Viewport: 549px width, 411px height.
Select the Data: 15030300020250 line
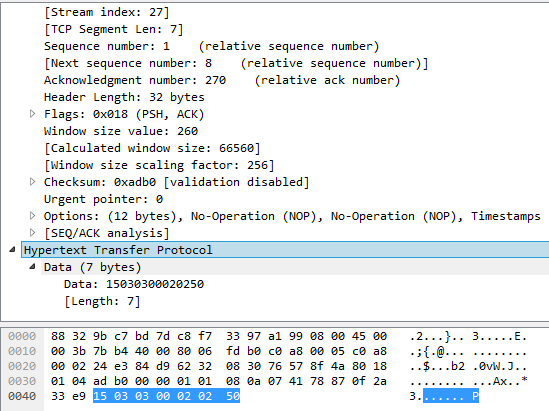(x=134, y=284)
